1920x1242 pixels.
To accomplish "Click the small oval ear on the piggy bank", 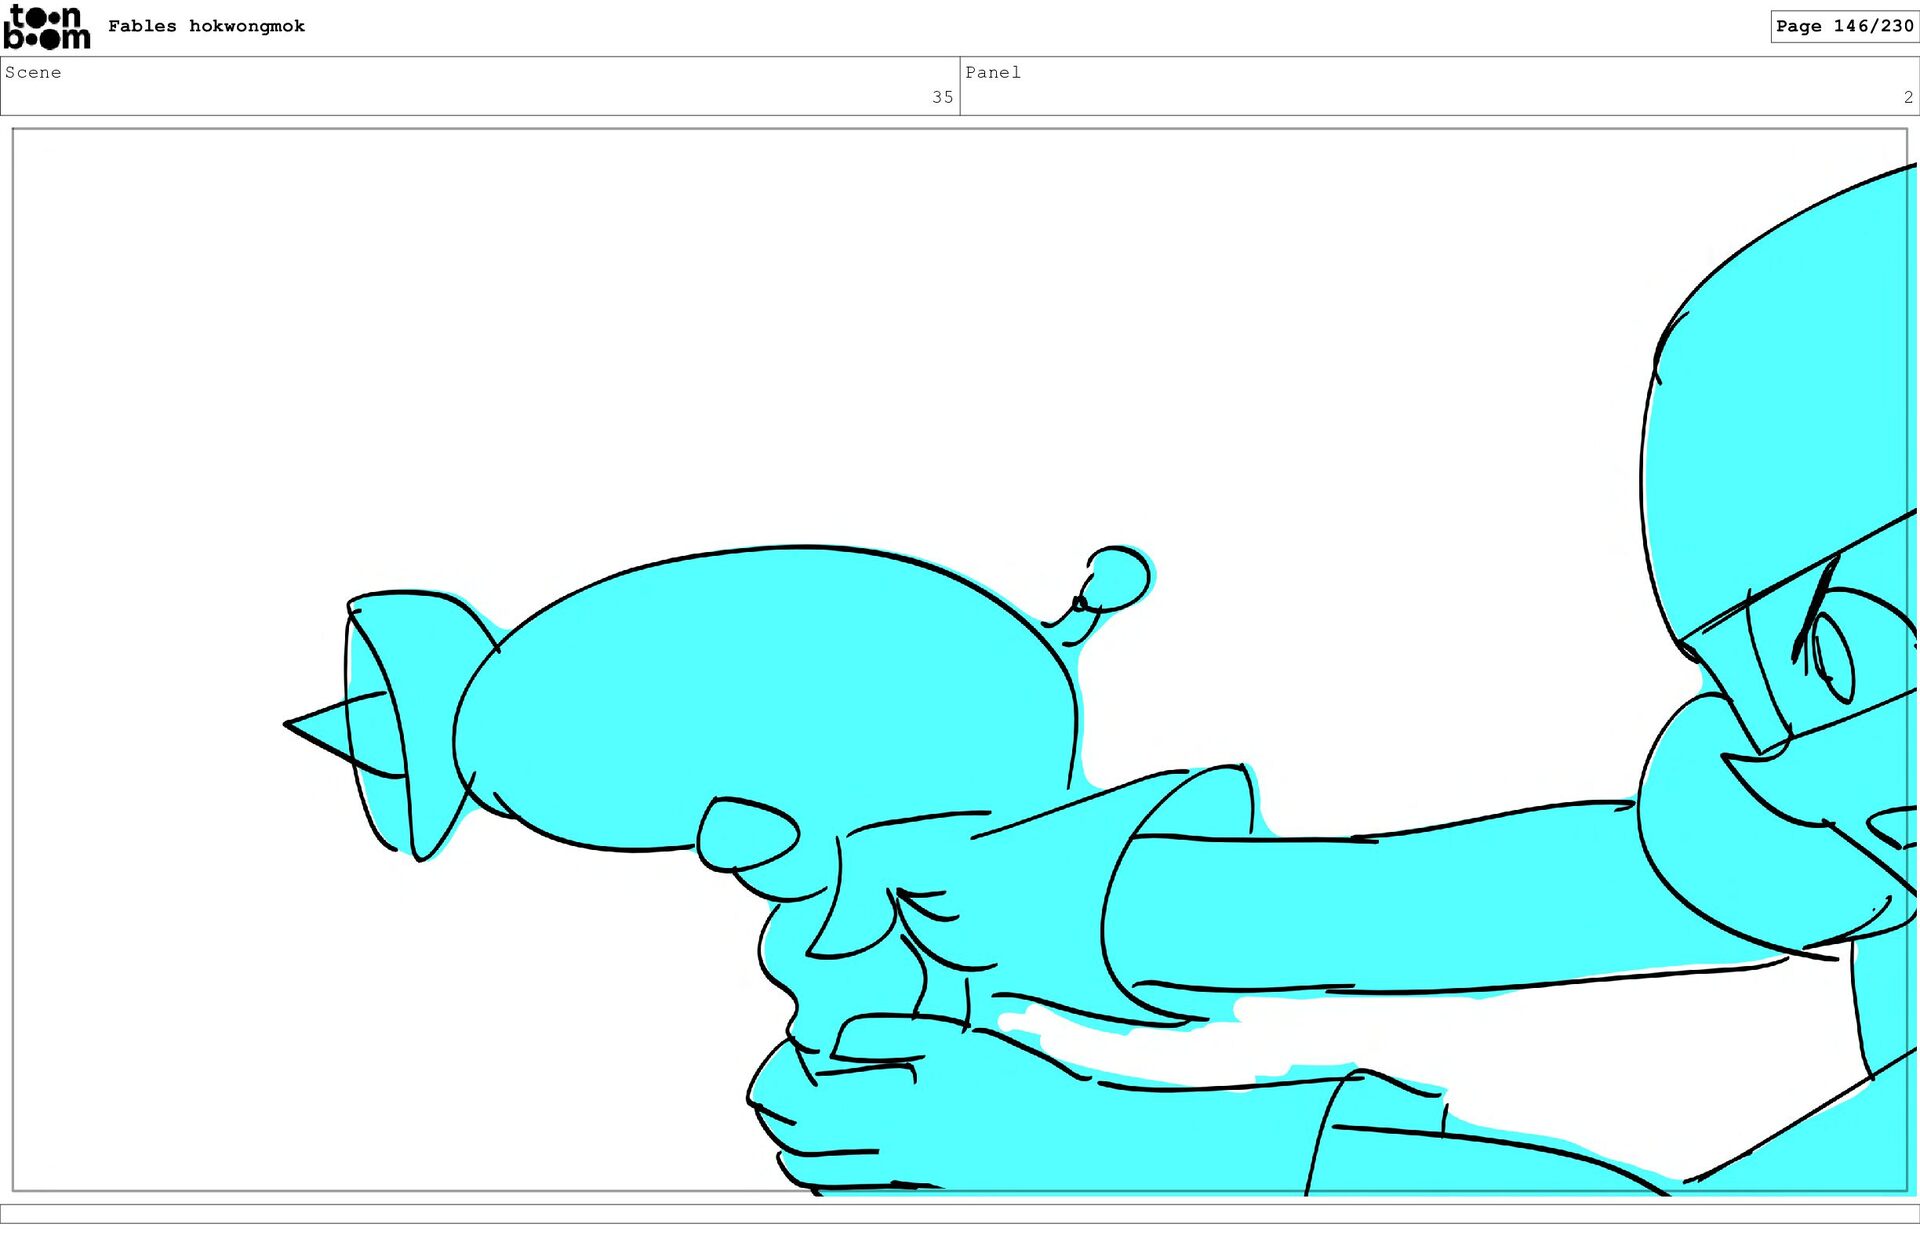I will 747,832.
